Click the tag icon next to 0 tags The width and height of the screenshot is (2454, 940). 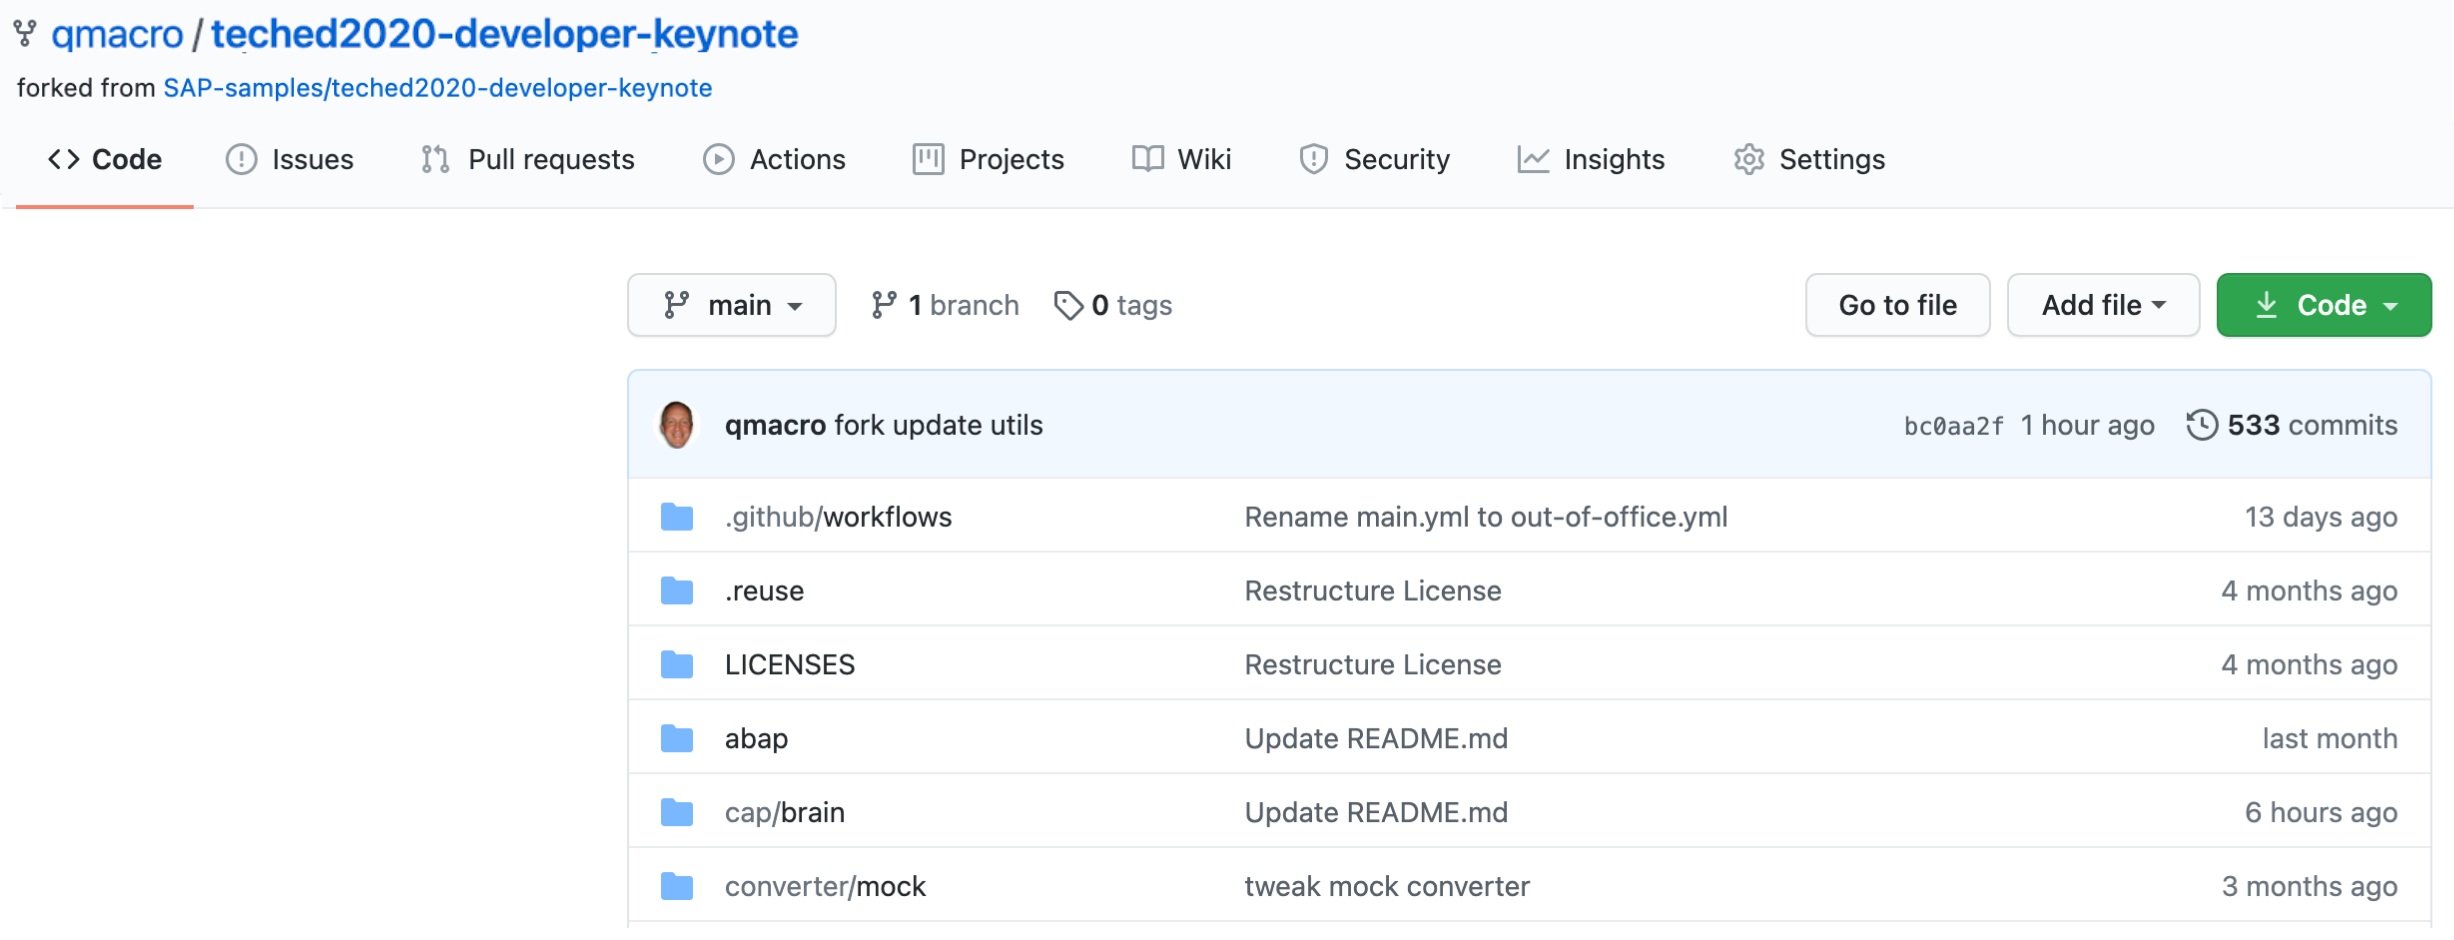[x=1068, y=305]
